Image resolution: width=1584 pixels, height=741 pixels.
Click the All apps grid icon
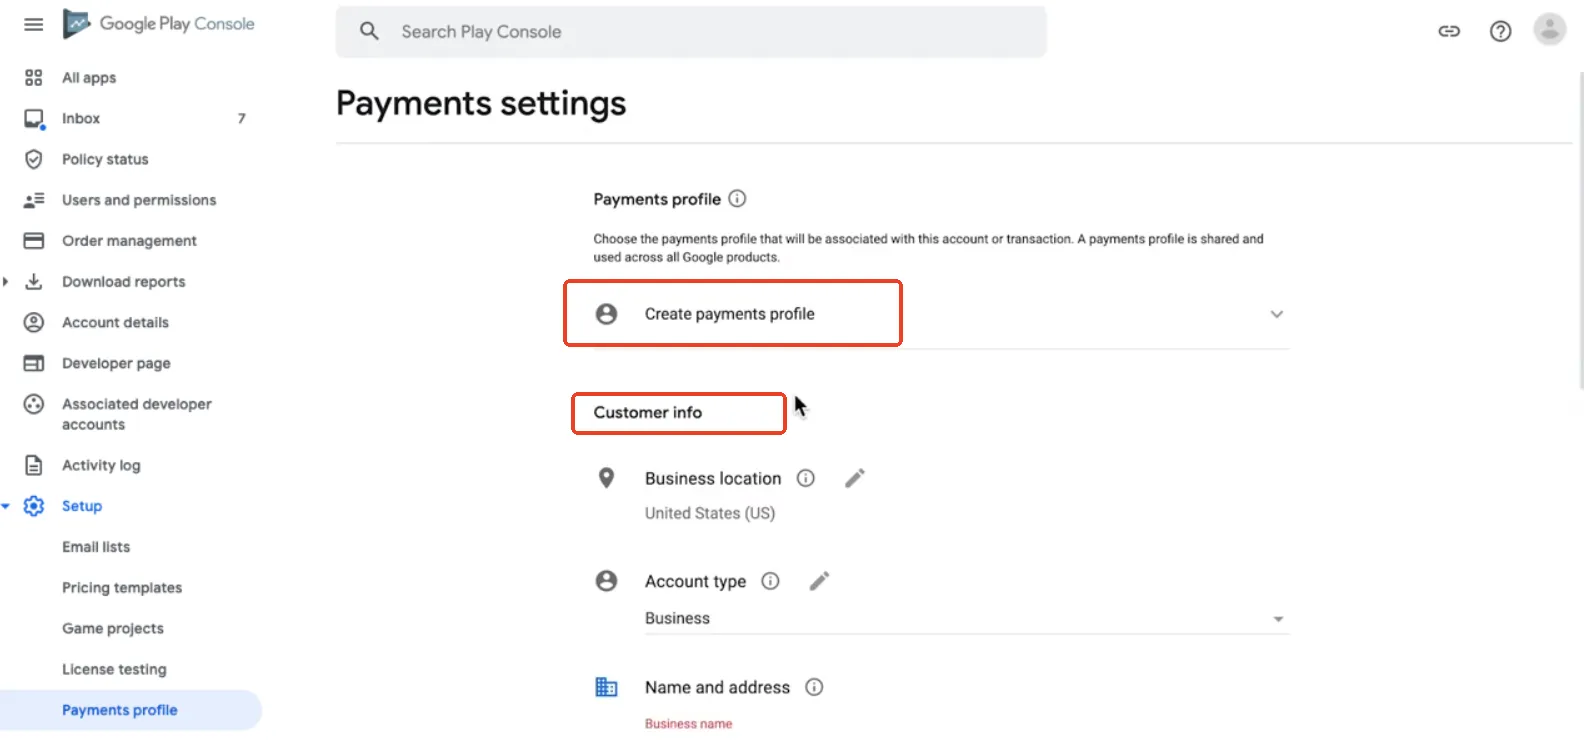[34, 77]
